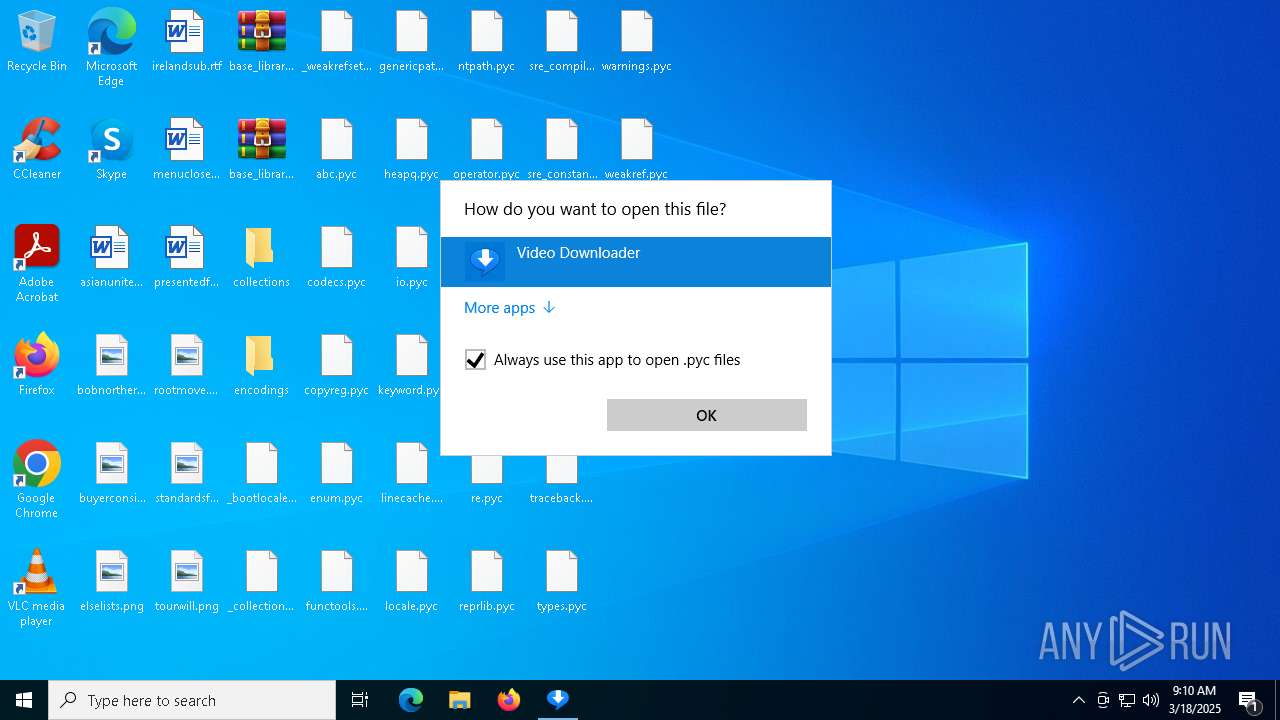The width and height of the screenshot is (1280, 720).
Task: Open File Explorer from the taskbar
Action: (x=460, y=700)
